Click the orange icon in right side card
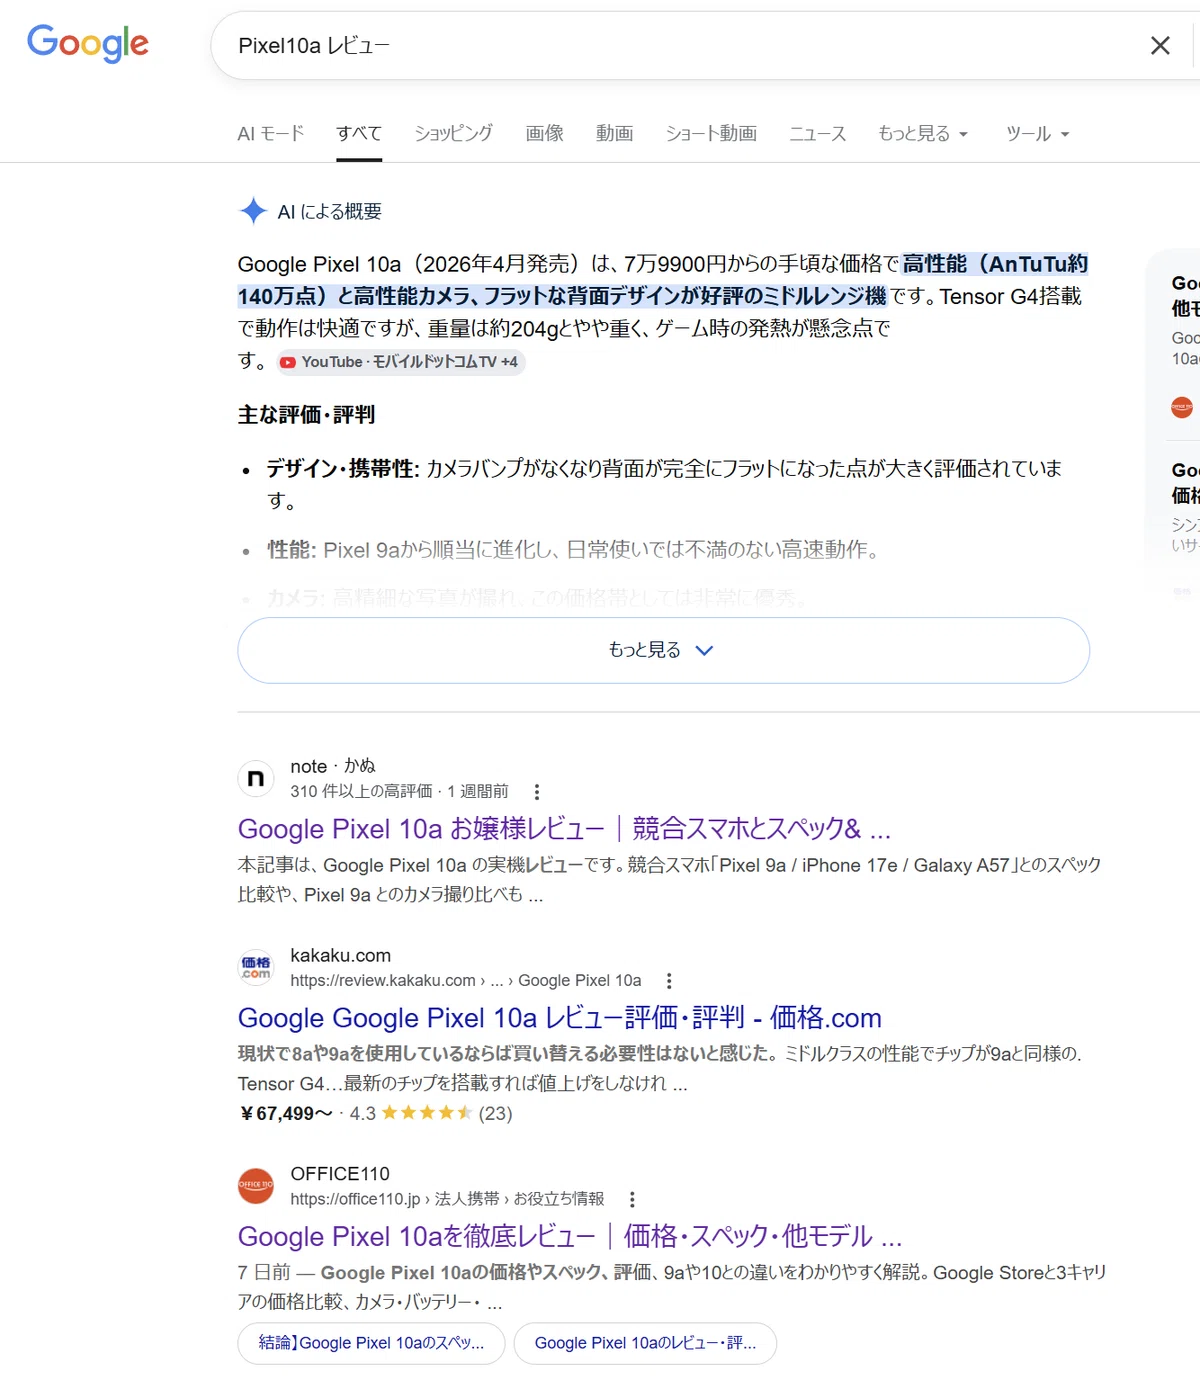 click(x=1182, y=407)
